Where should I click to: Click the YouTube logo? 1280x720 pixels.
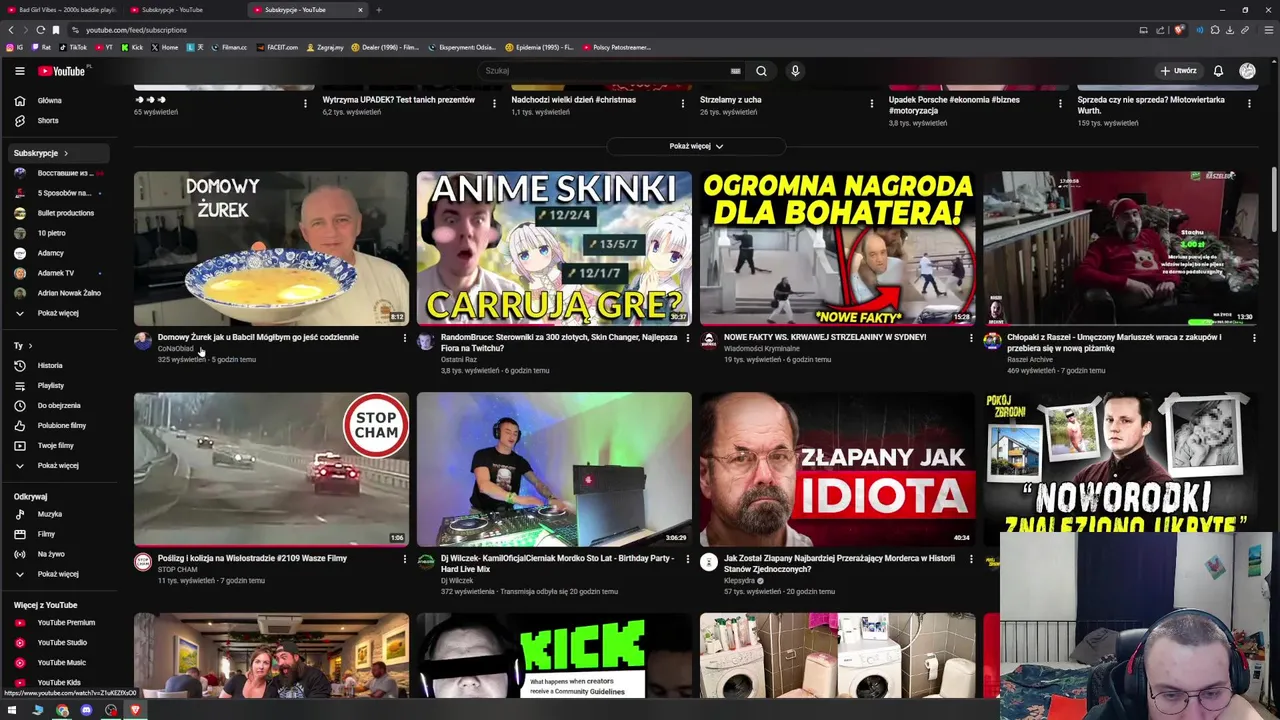pyautogui.click(x=62, y=71)
